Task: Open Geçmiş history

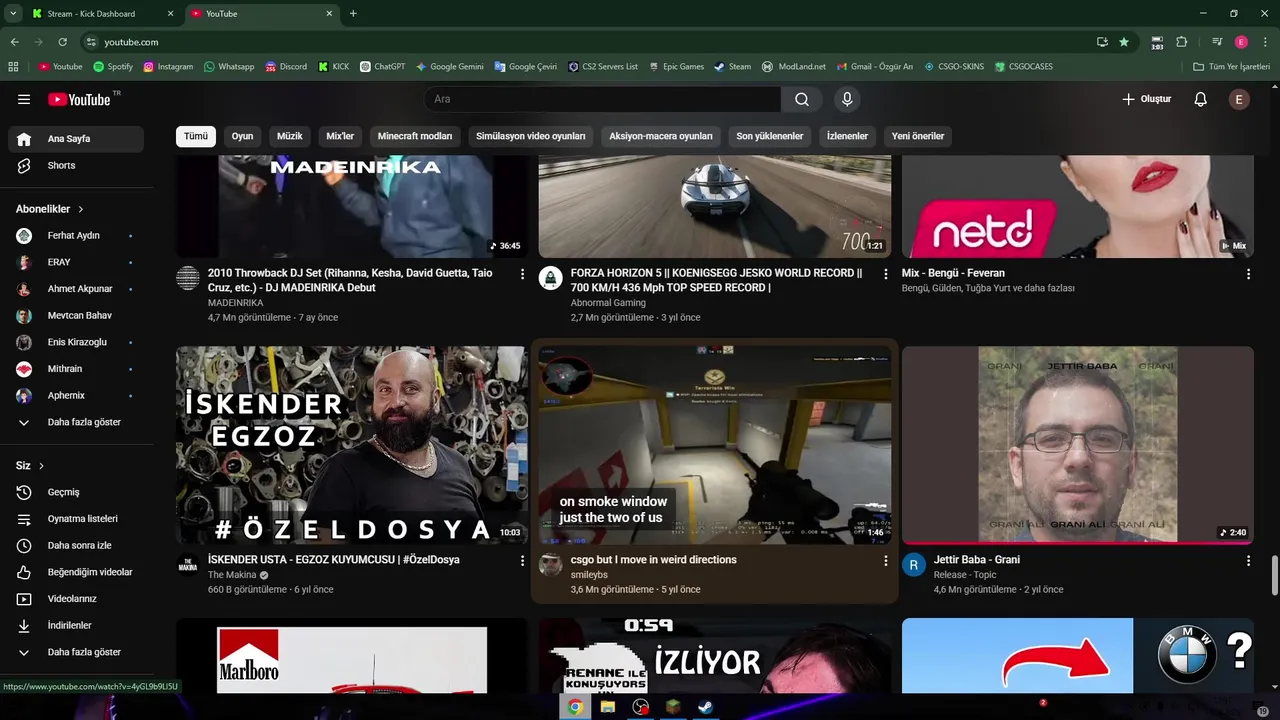Action: click(x=76, y=492)
